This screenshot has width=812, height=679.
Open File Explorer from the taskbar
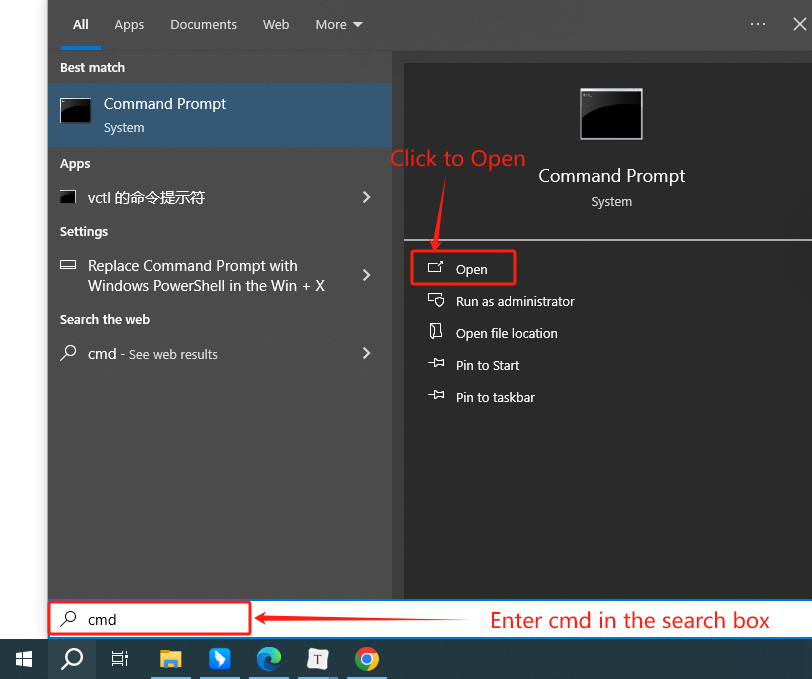(170, 659)
